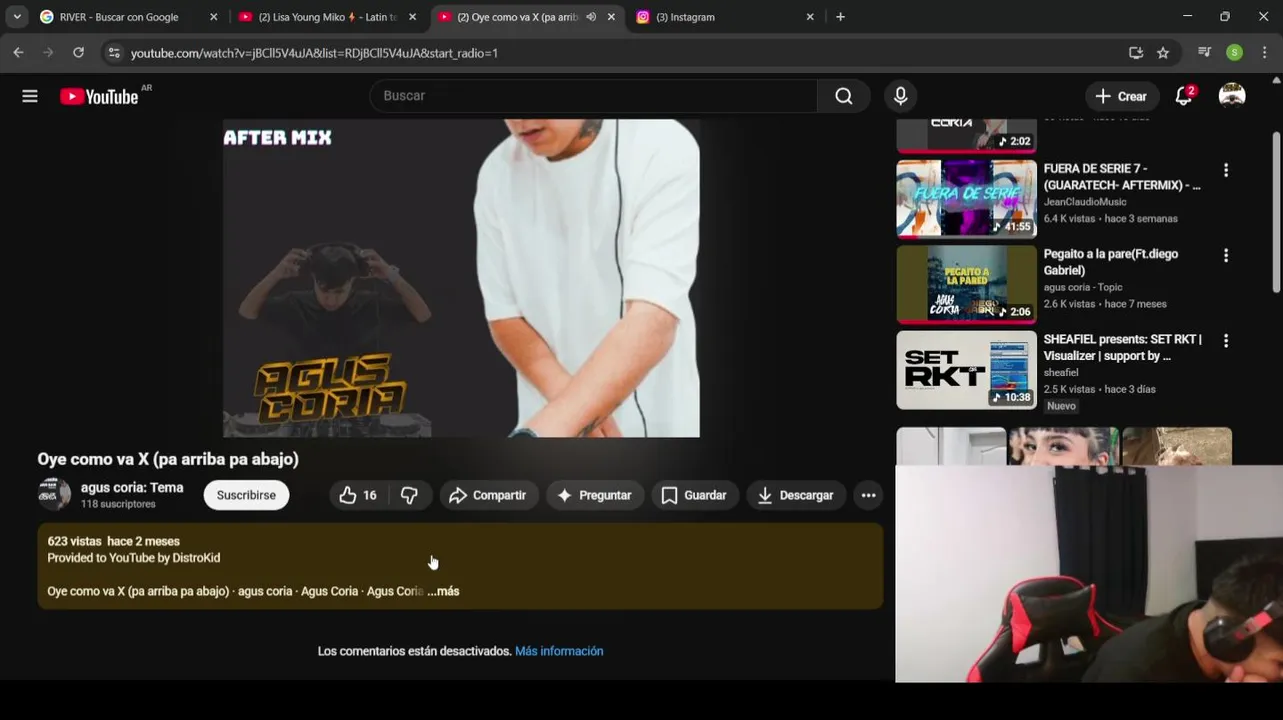Open more actions three-dot menu below video
The width and height of the screenshot is (1283, 720).
(868, 495)
